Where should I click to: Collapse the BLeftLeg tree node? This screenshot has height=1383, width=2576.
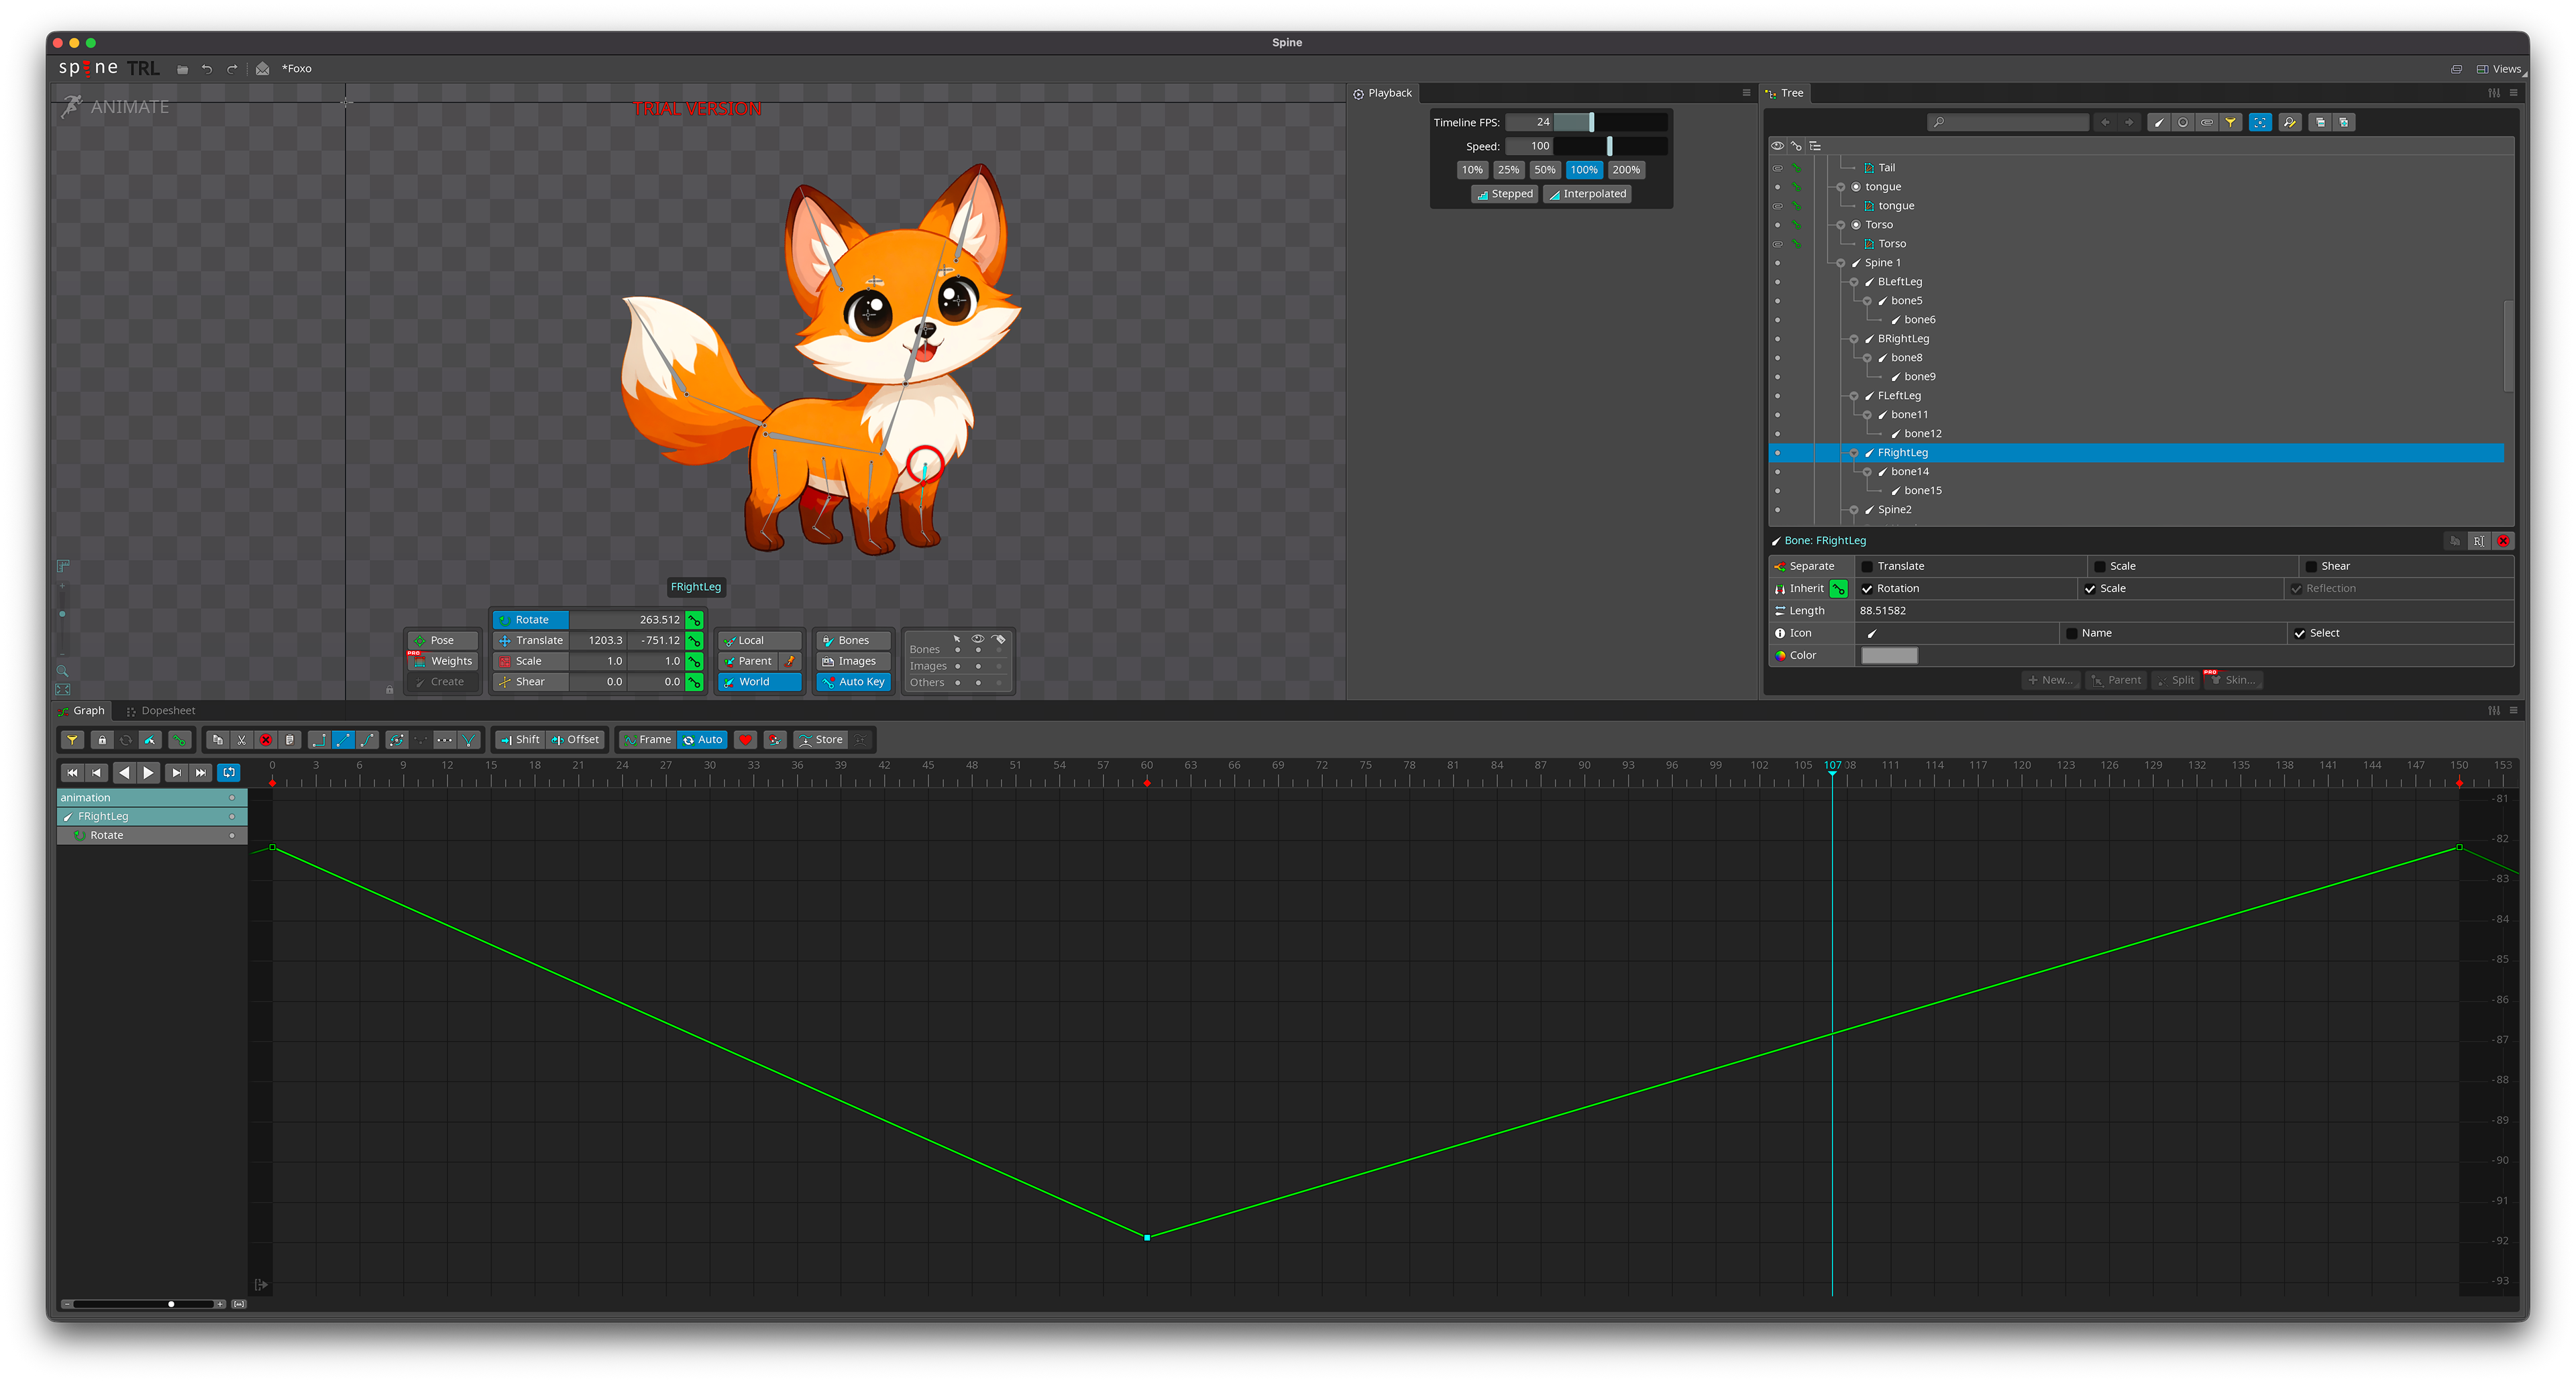pyautogui.click(x=1854, y=282)
